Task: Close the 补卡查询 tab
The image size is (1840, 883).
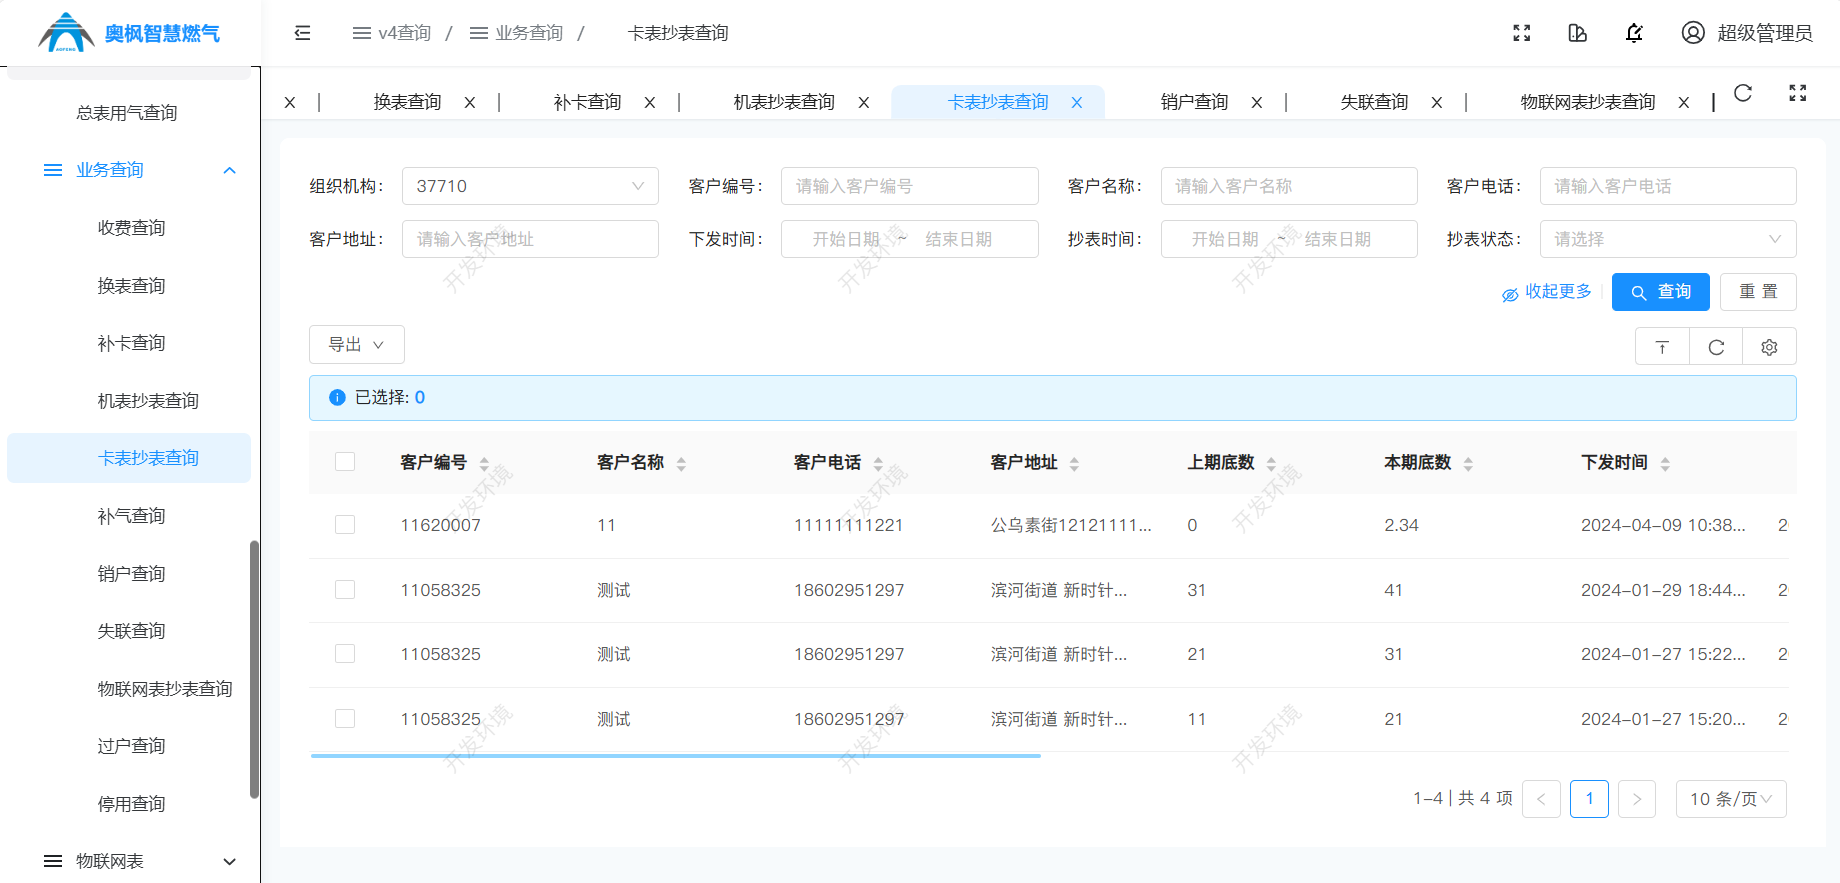Action: pyautogui.click(x=650, y=102)
